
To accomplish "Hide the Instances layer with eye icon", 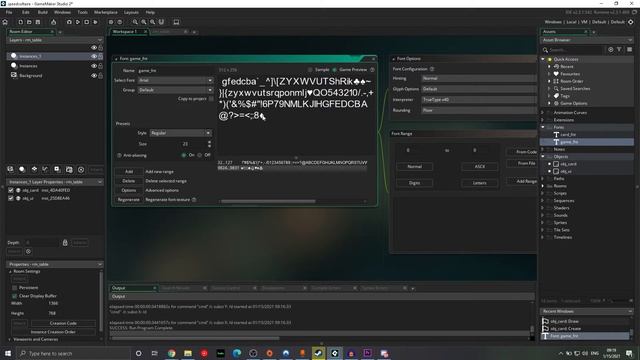I will click(94, 66).
